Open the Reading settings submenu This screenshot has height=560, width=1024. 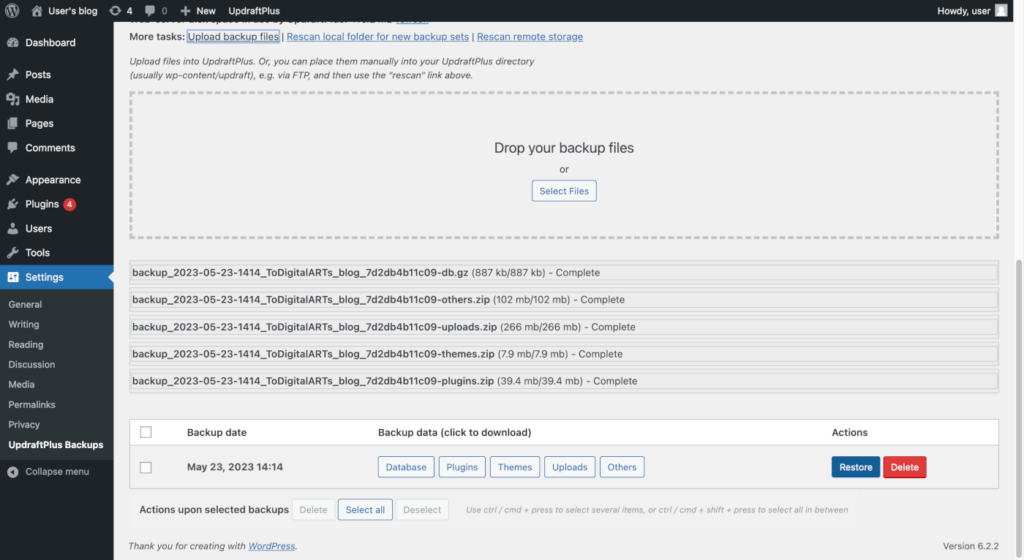pos(25,345)
